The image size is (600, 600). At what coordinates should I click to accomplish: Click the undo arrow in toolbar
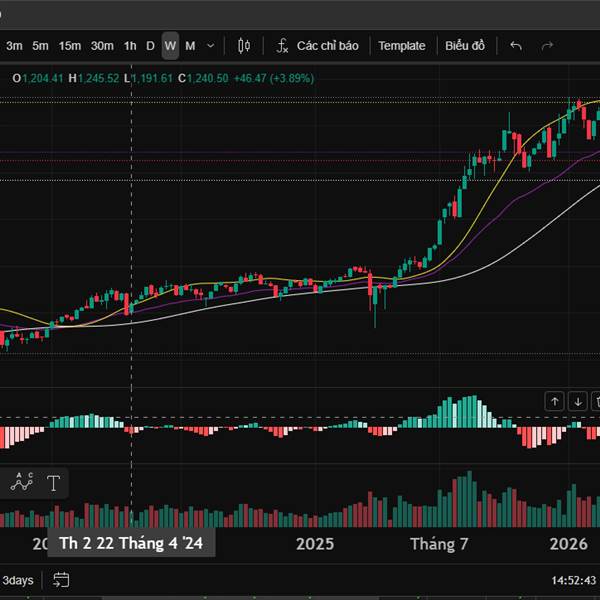click(x=516, y=46)
